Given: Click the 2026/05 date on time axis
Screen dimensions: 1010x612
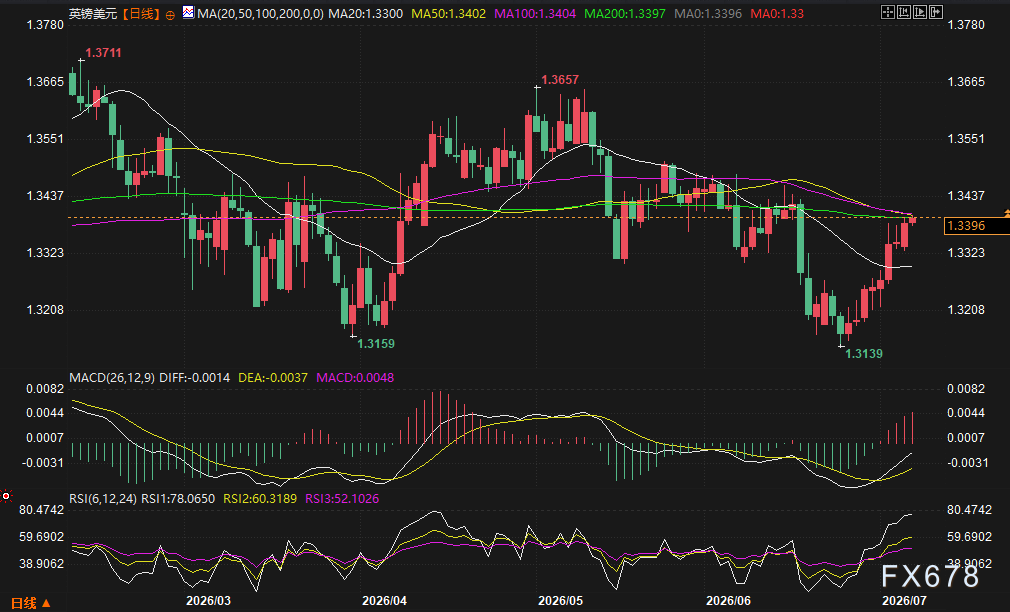Looking at the screenshot, I should tap(560, 600).
